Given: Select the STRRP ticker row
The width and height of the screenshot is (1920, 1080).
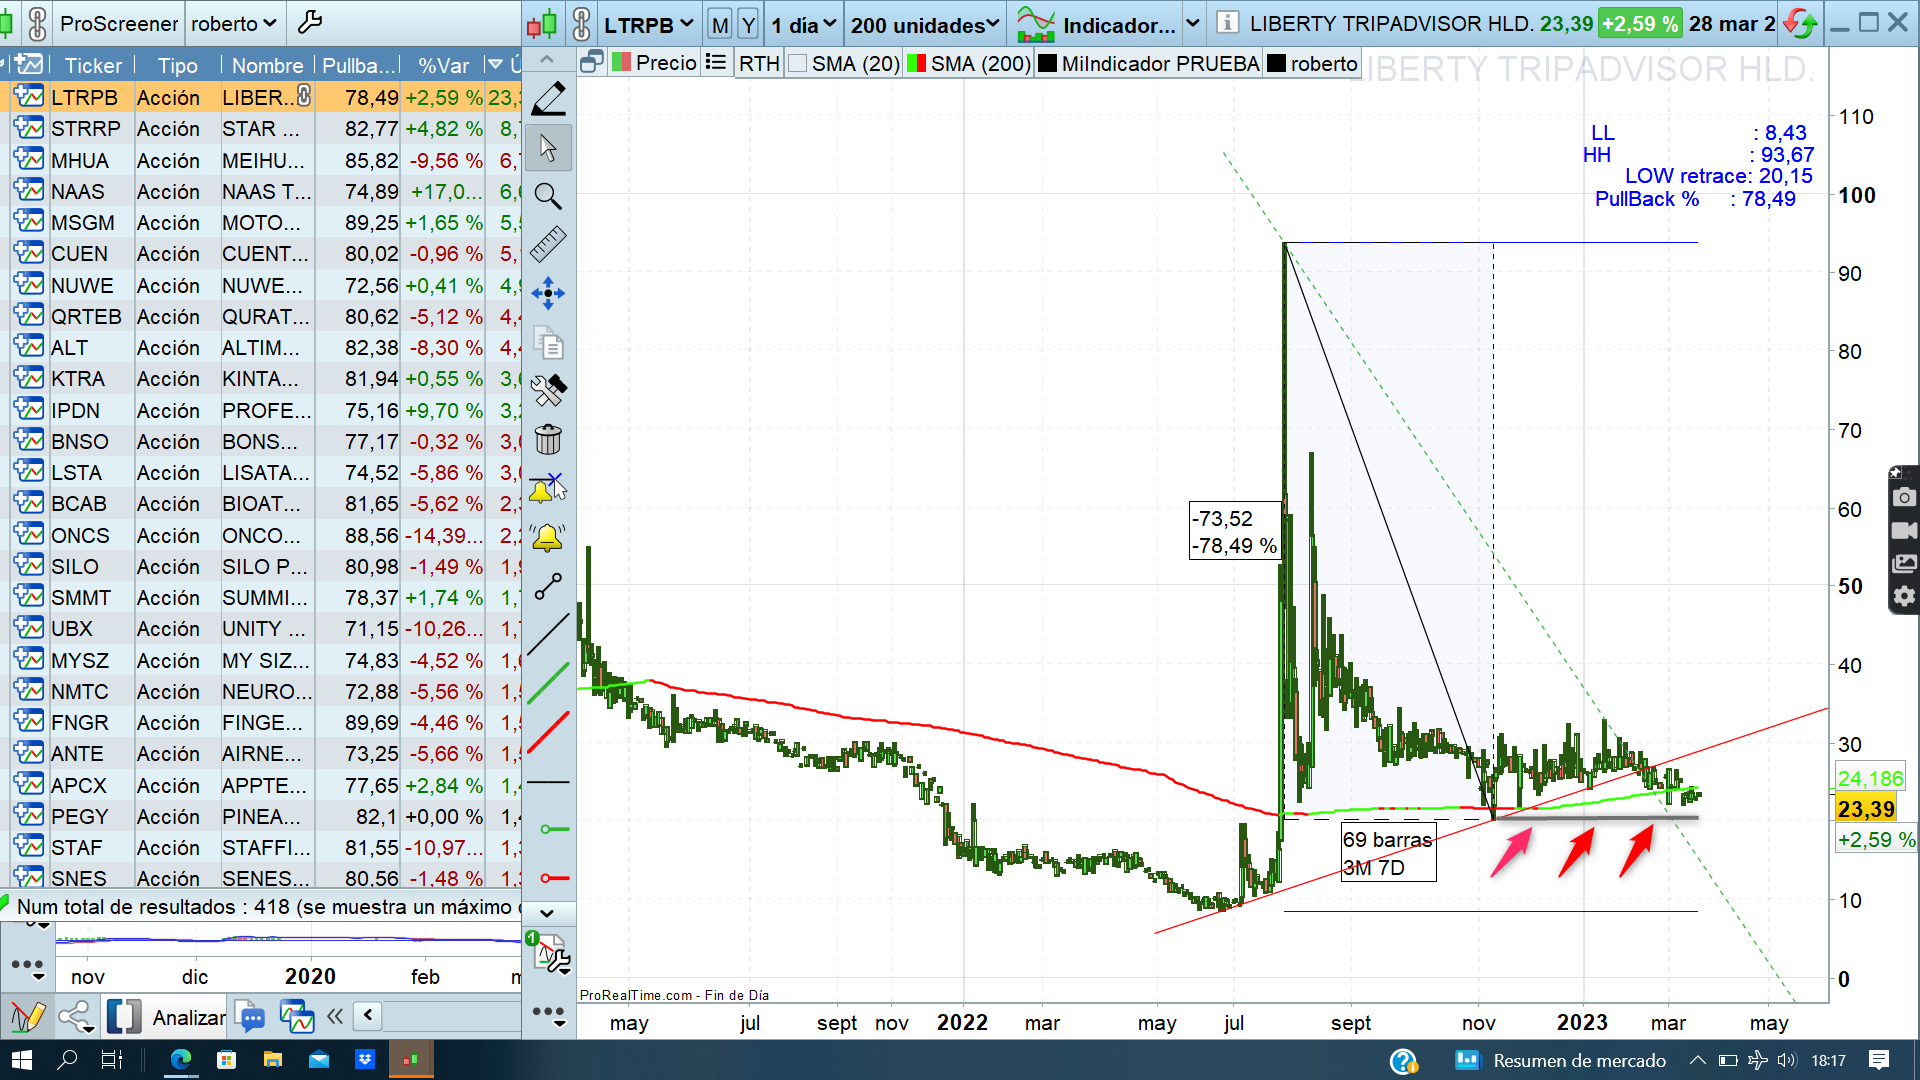Looking at the screenshot, I should [x=86, y=129].
